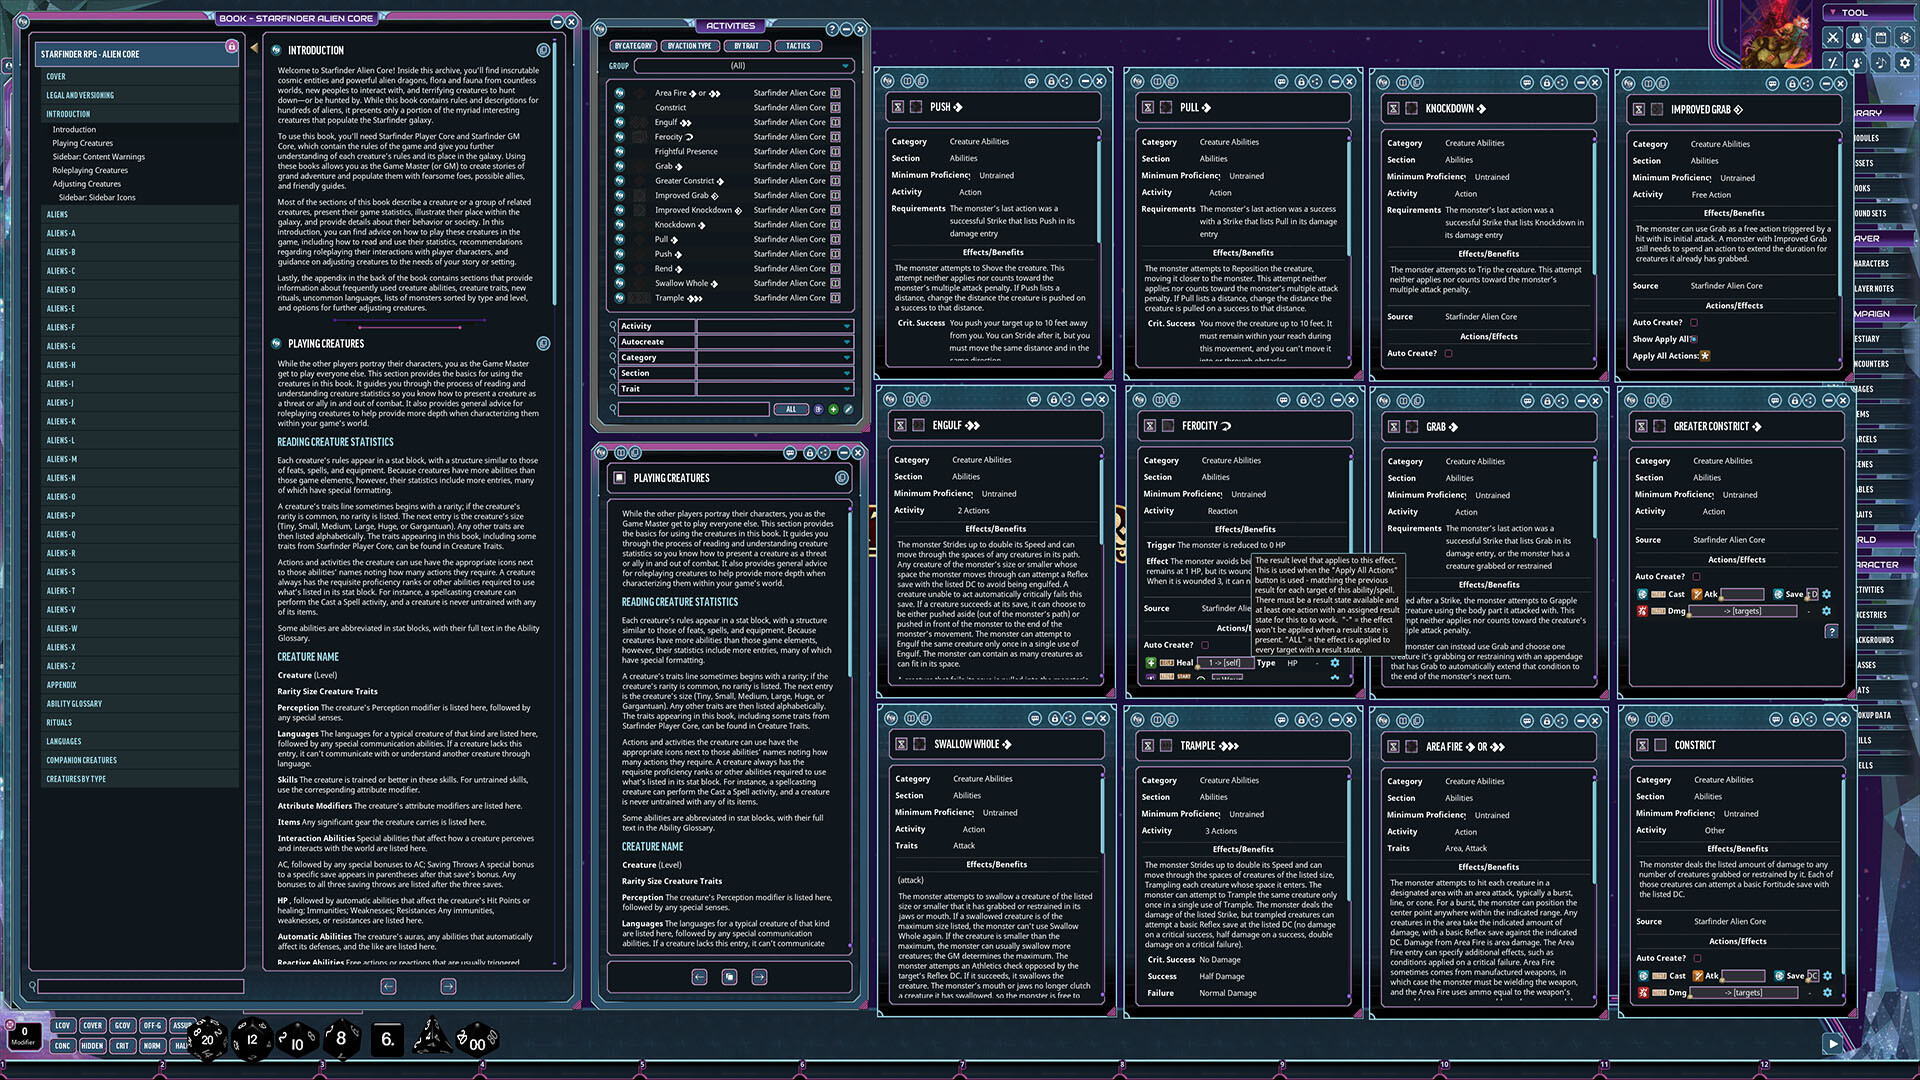Click the Tactics button in Activities
Viewport: 1920px width, 1080px height.
(798, 46)
